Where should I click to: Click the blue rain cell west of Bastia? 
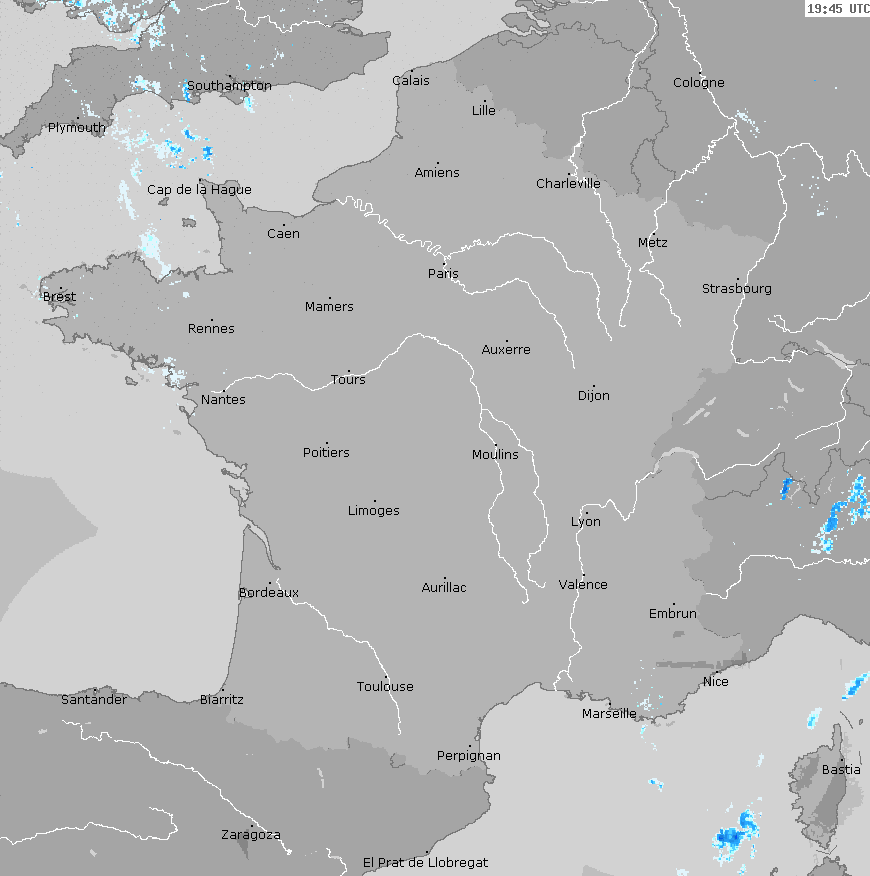pyautogui.click(x=737, y=832)
